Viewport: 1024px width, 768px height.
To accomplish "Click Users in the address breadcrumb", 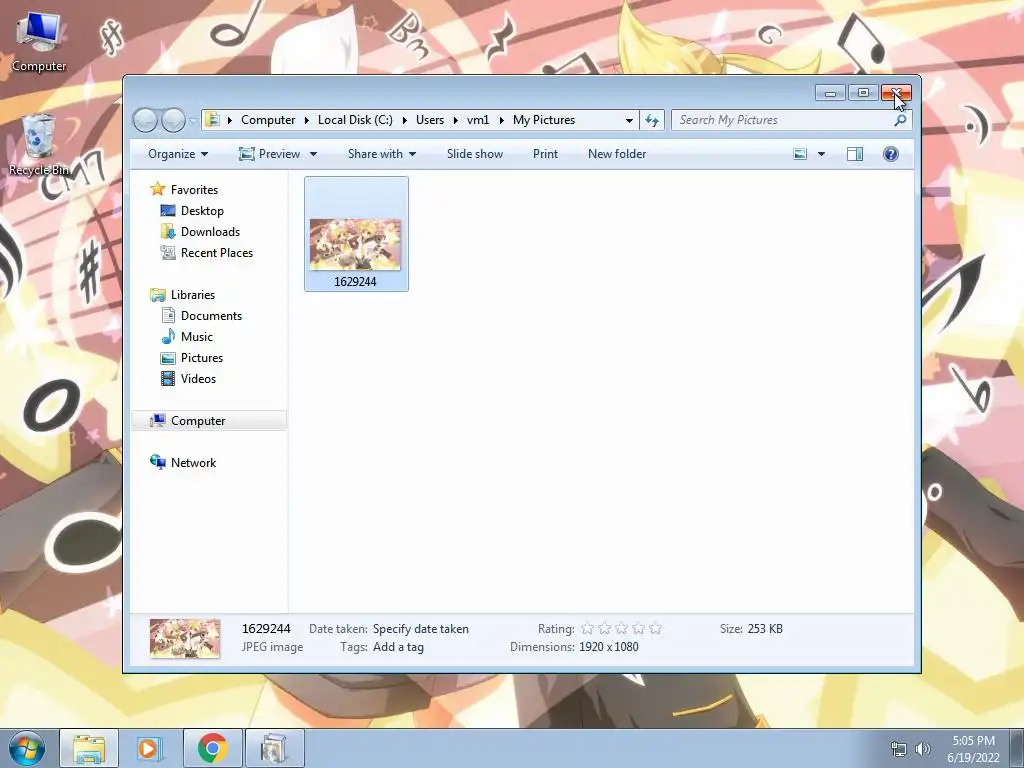I will pyautogui.click(x=430, y=120).
